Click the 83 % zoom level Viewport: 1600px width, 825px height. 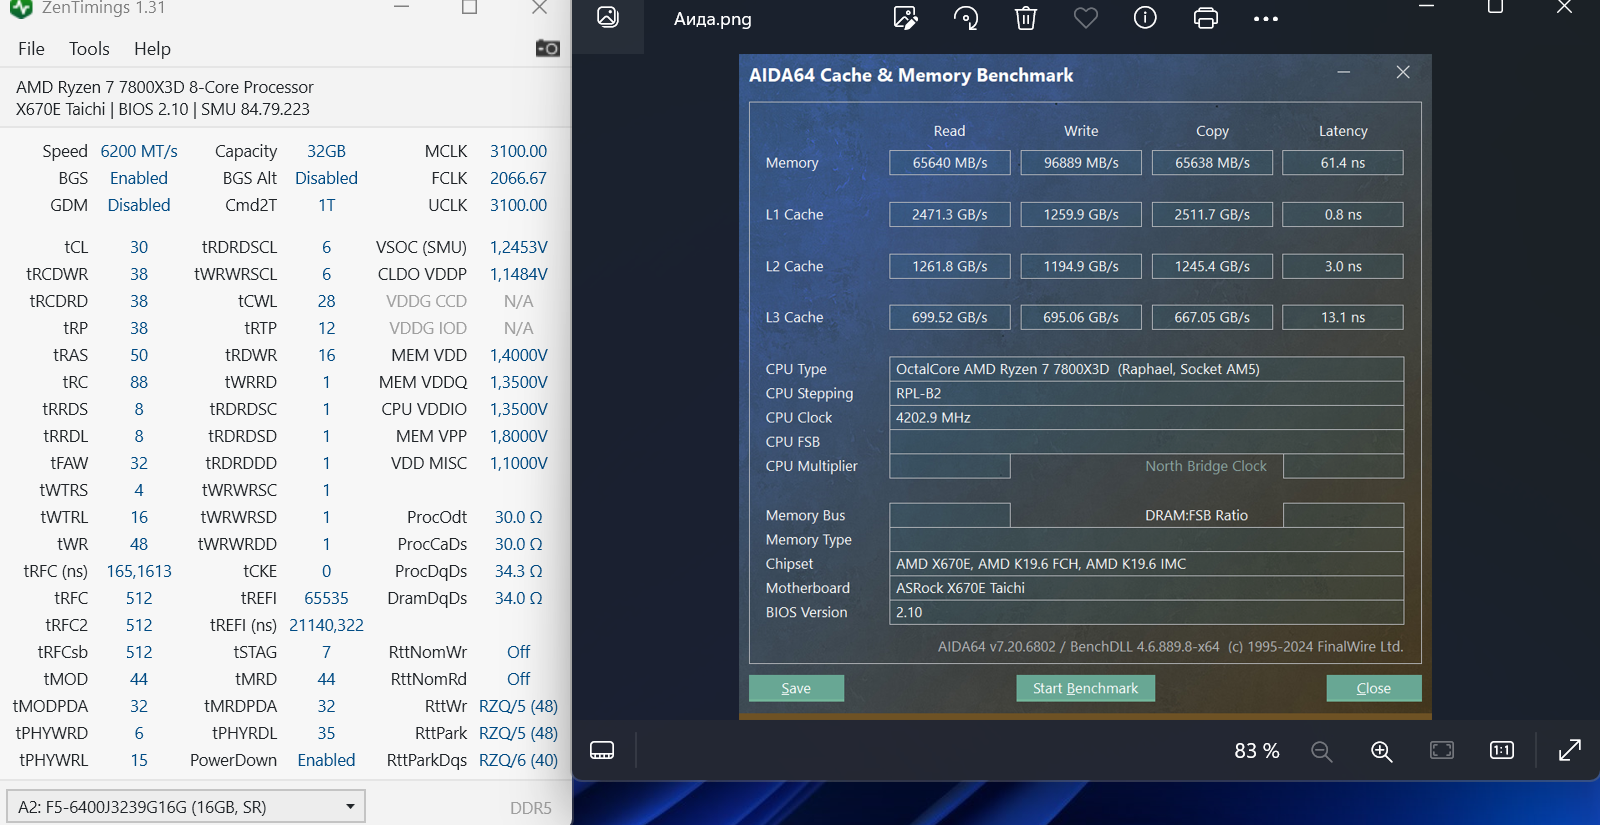click(x=1257, y=751)
